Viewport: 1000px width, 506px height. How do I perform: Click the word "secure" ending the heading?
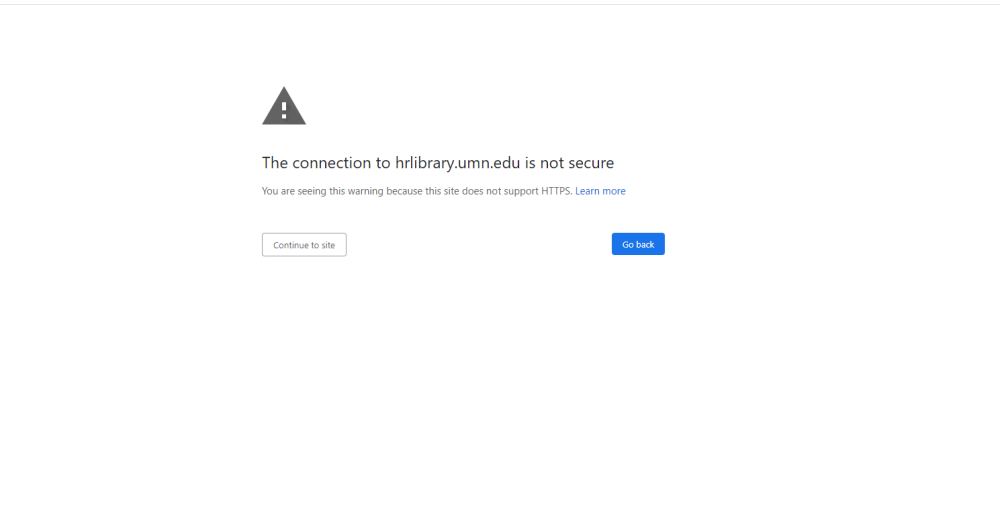[x=591, y=163]
